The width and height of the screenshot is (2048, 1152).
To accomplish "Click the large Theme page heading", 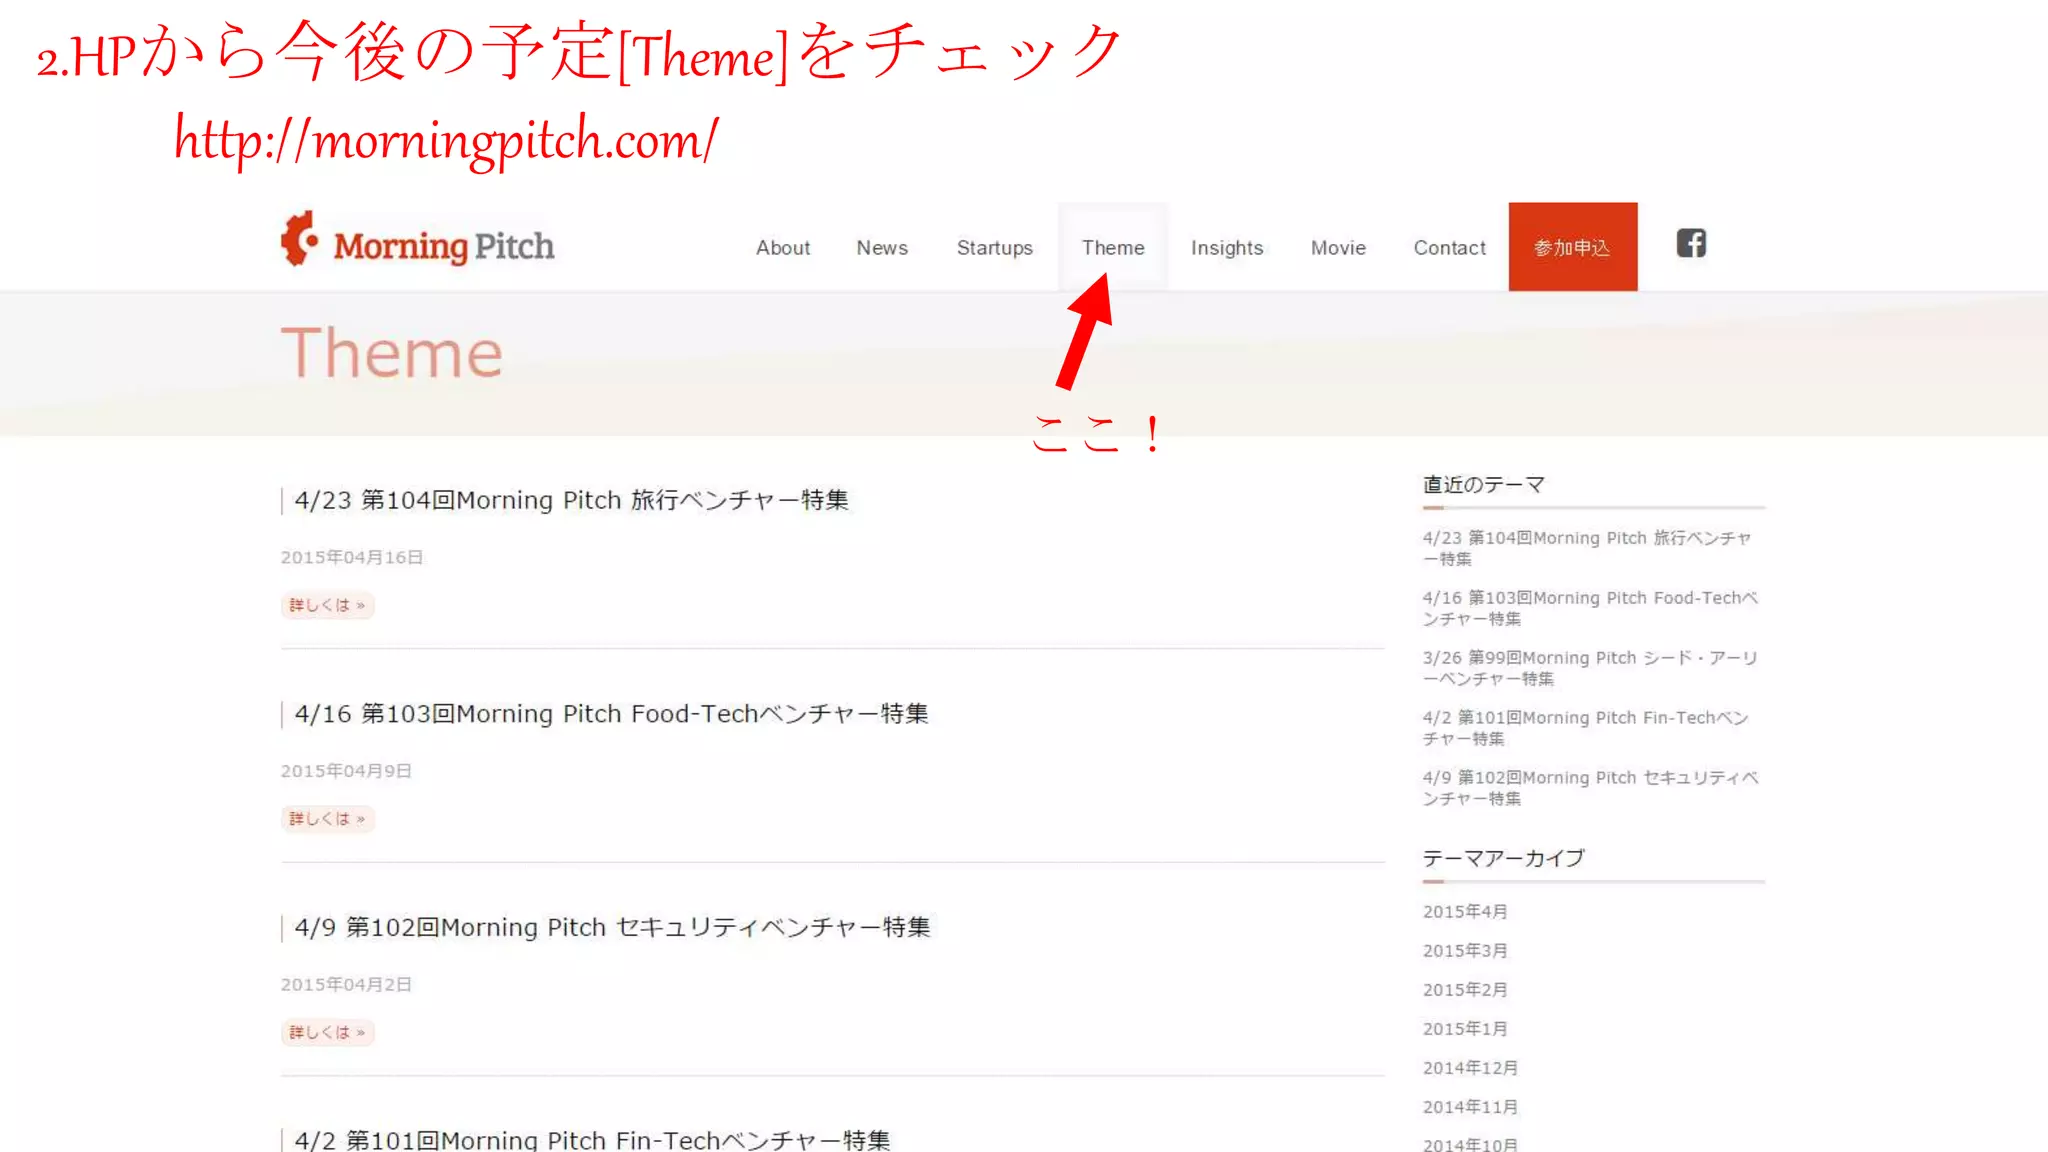I will [x=392, y=353].
